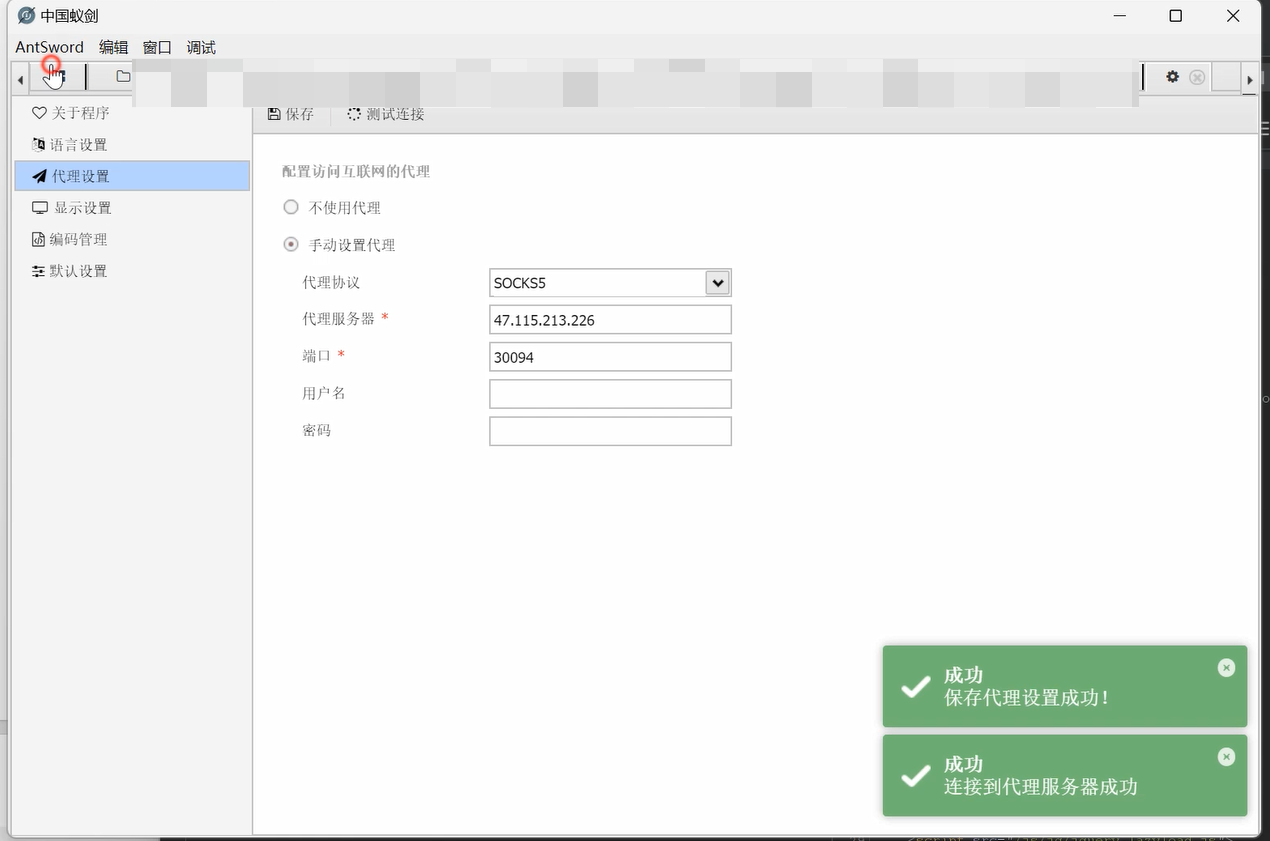The height and width of the screenshot is (841, 1270).
Task: Click the 密码 input field
Action: [x=610, y=431]
